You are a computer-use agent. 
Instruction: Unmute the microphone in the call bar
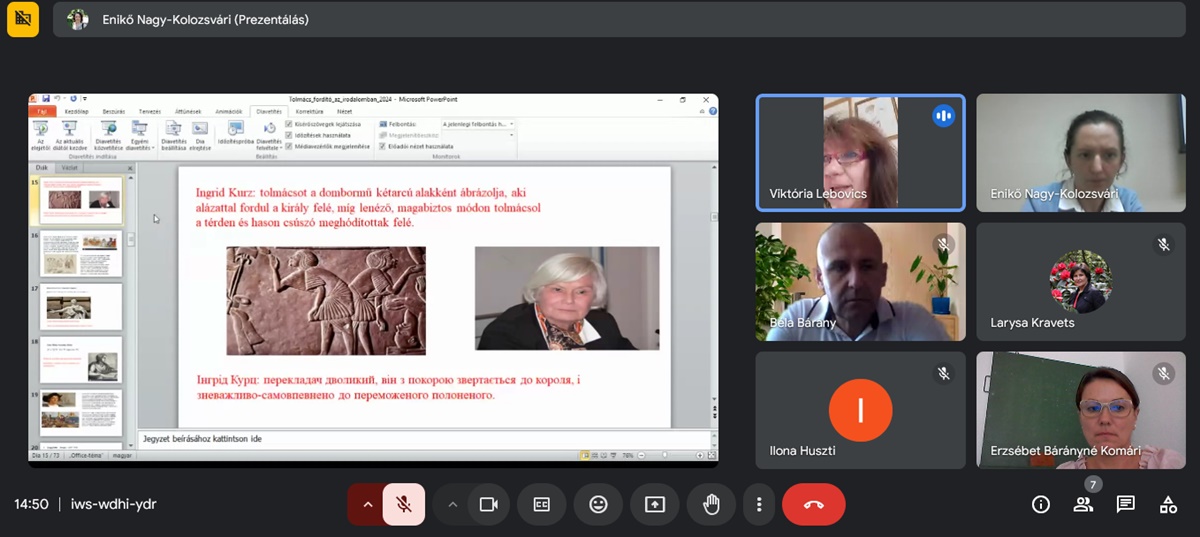(403, 504)
